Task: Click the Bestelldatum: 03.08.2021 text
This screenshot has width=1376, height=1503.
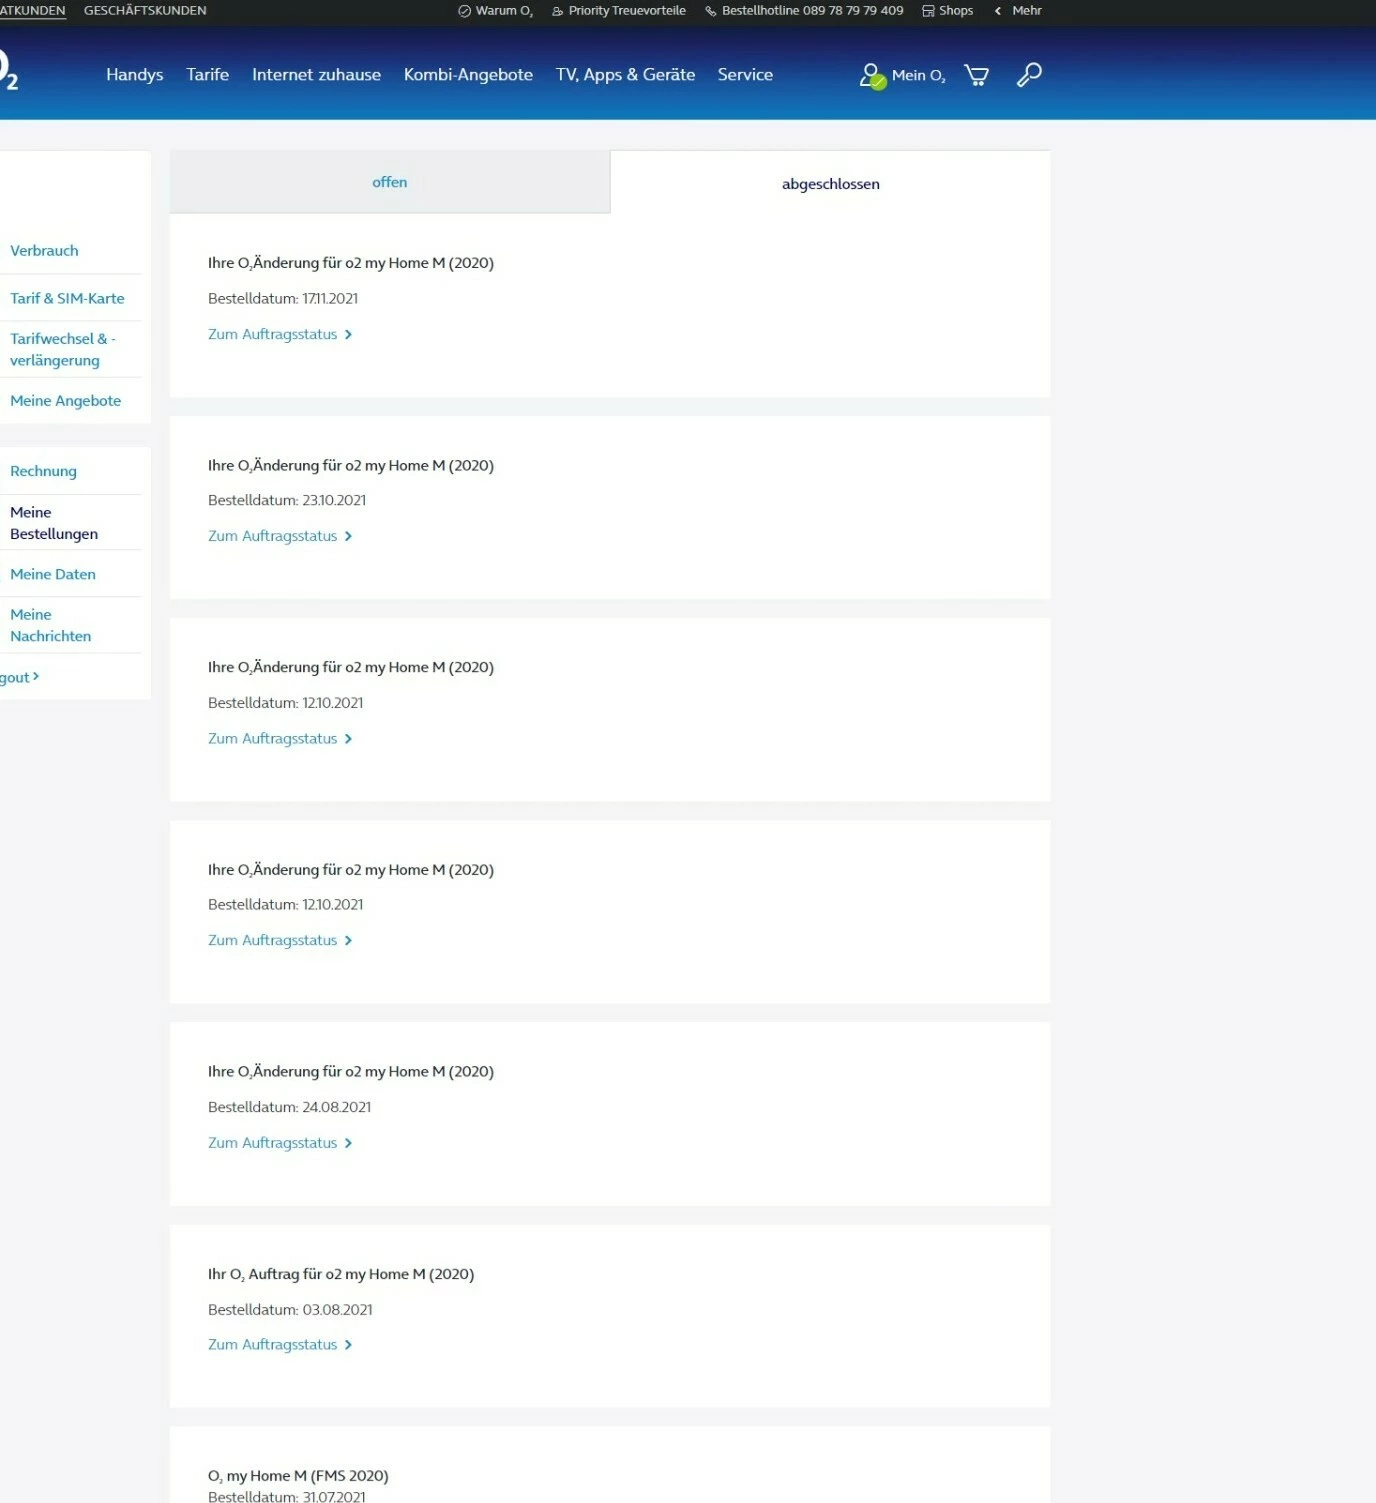Action: 290,1310
